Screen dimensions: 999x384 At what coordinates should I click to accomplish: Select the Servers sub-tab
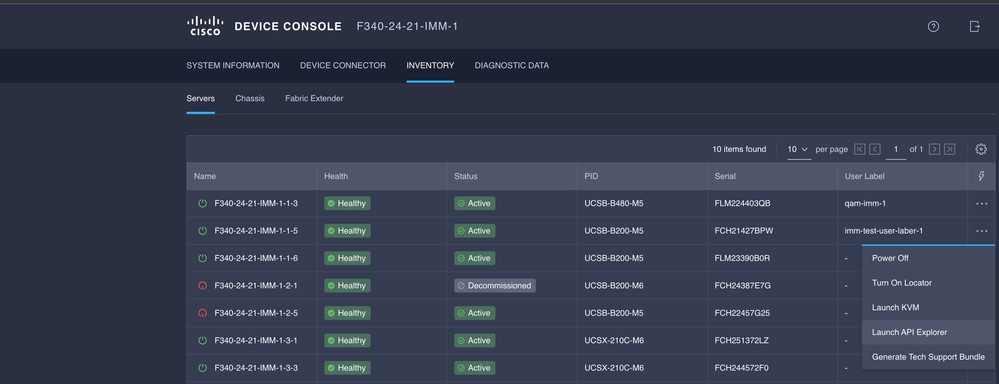pos(201,99)
